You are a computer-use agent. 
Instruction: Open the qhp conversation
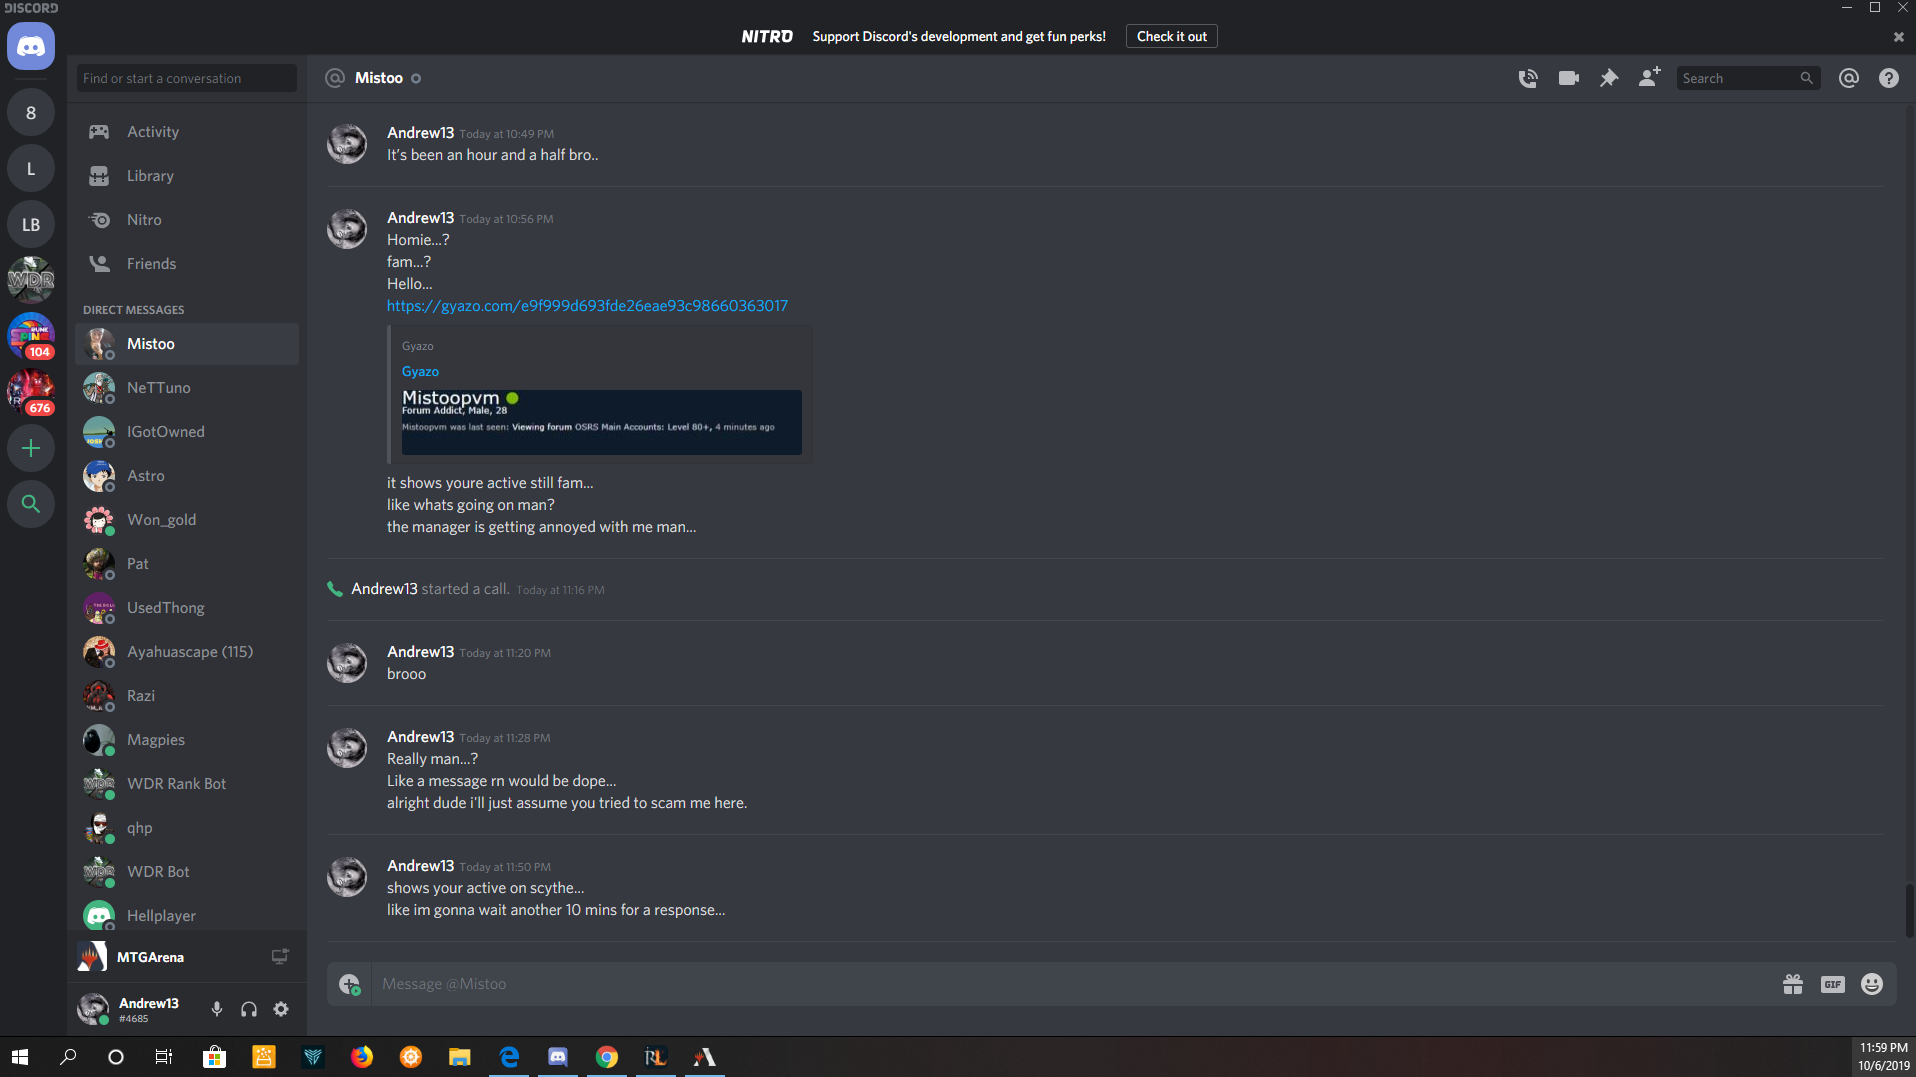[x=187, y=828]
